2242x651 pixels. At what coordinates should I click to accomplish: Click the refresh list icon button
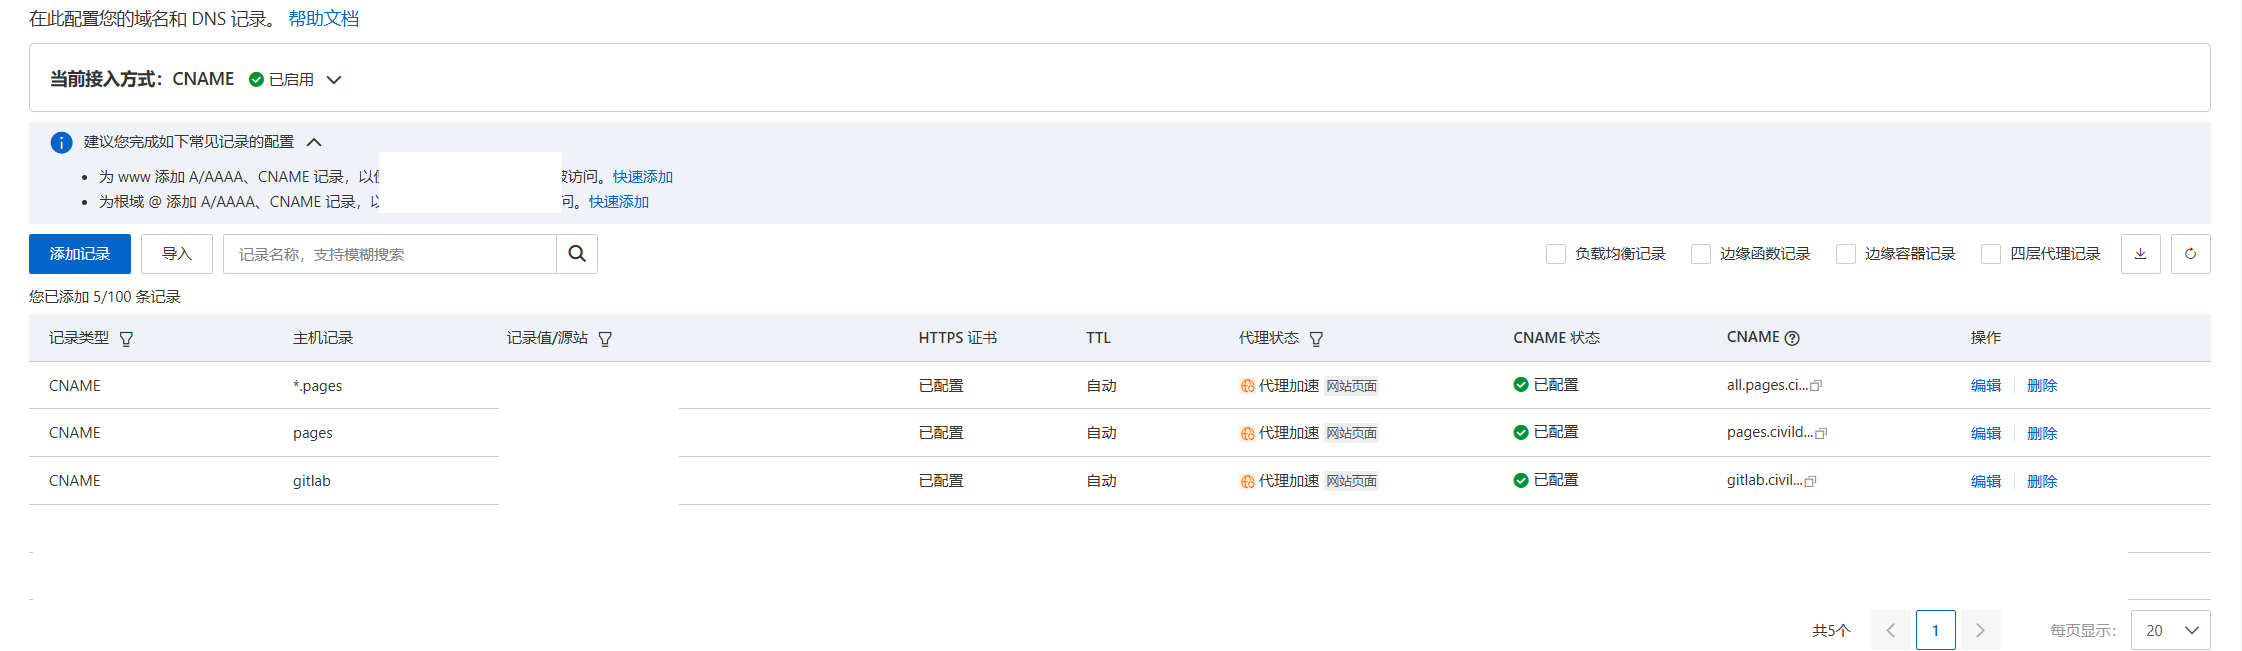2190,254
